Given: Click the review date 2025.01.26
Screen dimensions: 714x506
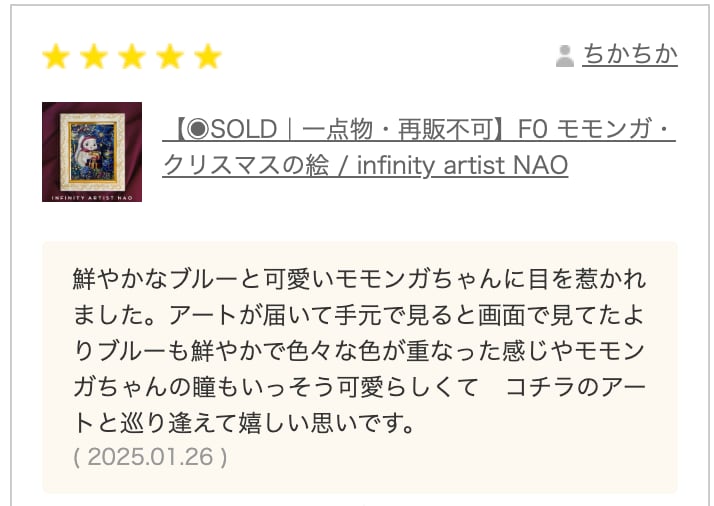Looking at the screenshot, I should [x=150, y=456].
